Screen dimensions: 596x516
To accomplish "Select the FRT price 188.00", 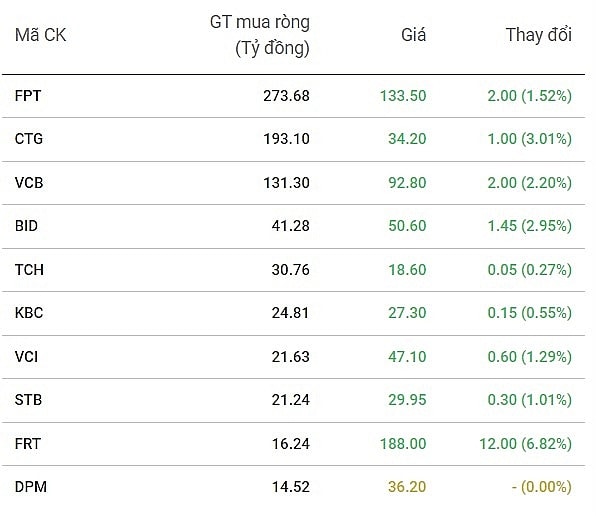I will tap(403, 444).
